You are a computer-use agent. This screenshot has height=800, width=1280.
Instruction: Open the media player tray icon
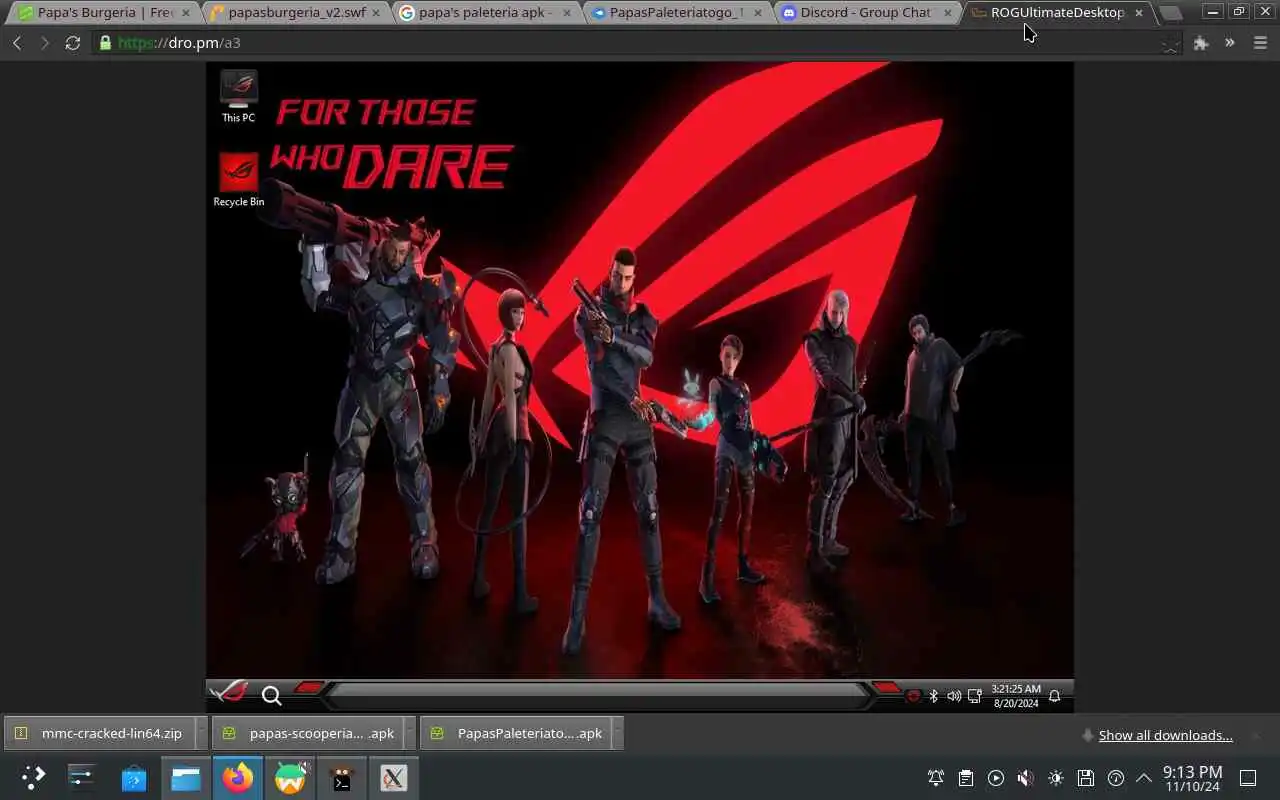point(996,778)
